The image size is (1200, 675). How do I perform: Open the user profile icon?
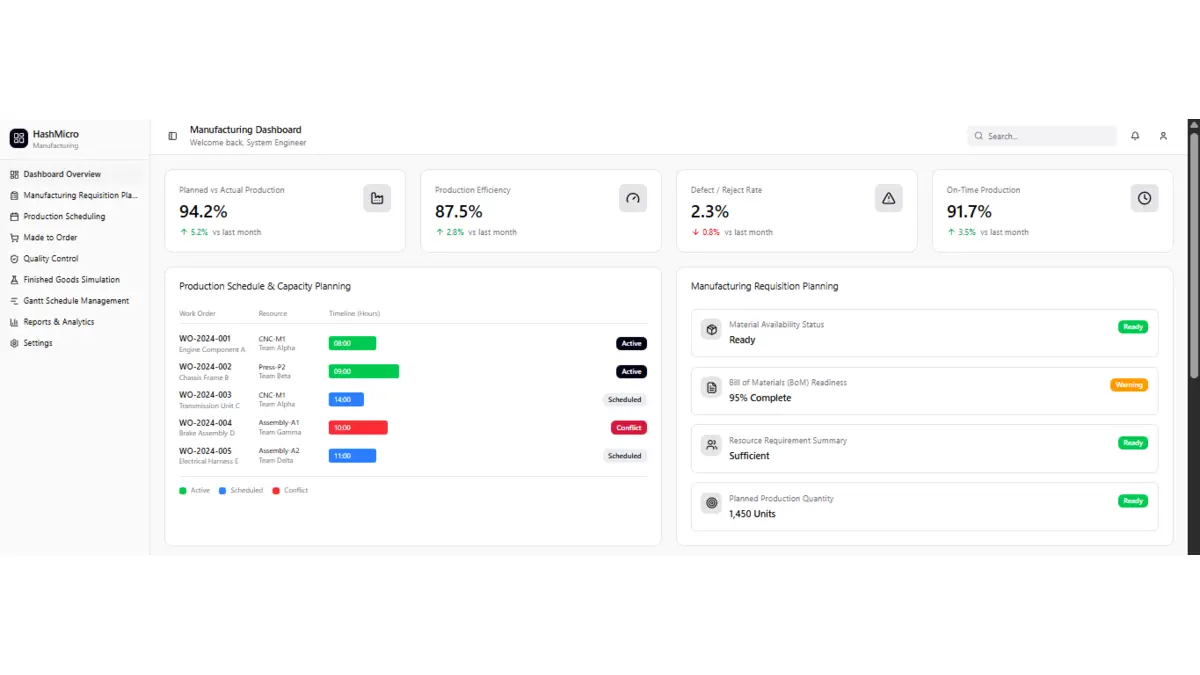point(1163,136)
